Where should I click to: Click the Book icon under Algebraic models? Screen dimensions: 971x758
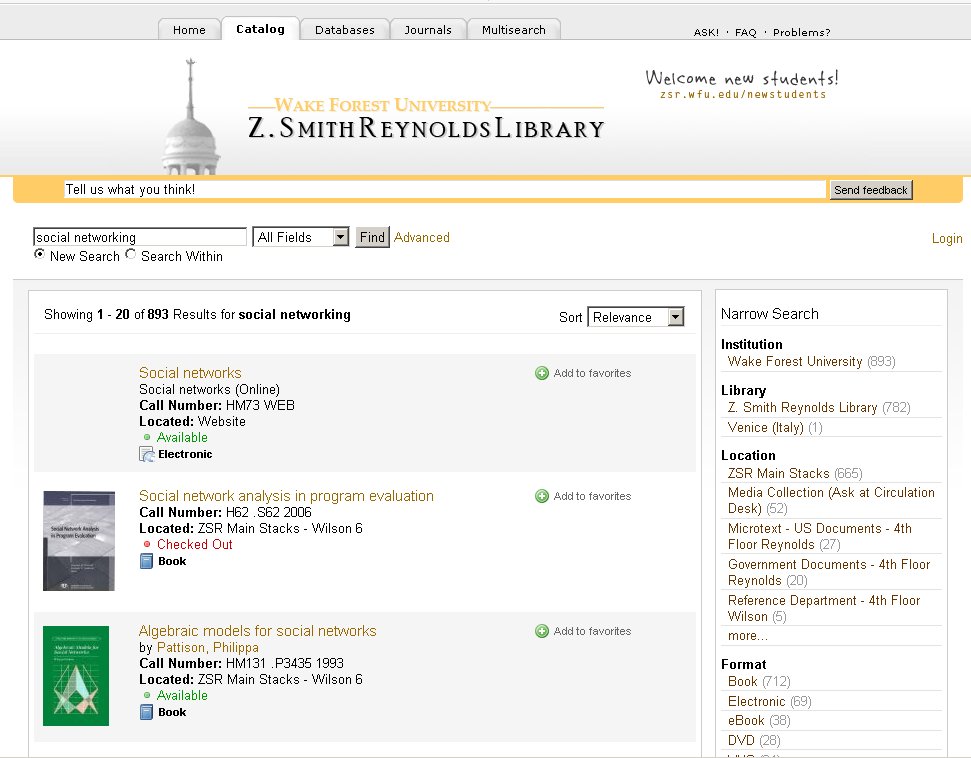pos(146,712)
